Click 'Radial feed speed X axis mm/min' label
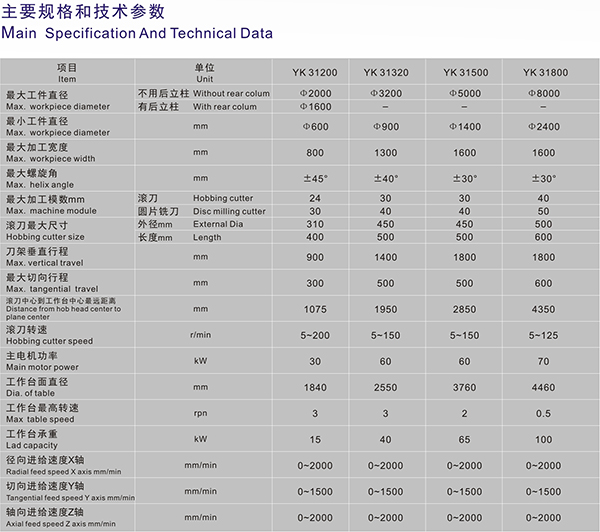 pos(64,472)
